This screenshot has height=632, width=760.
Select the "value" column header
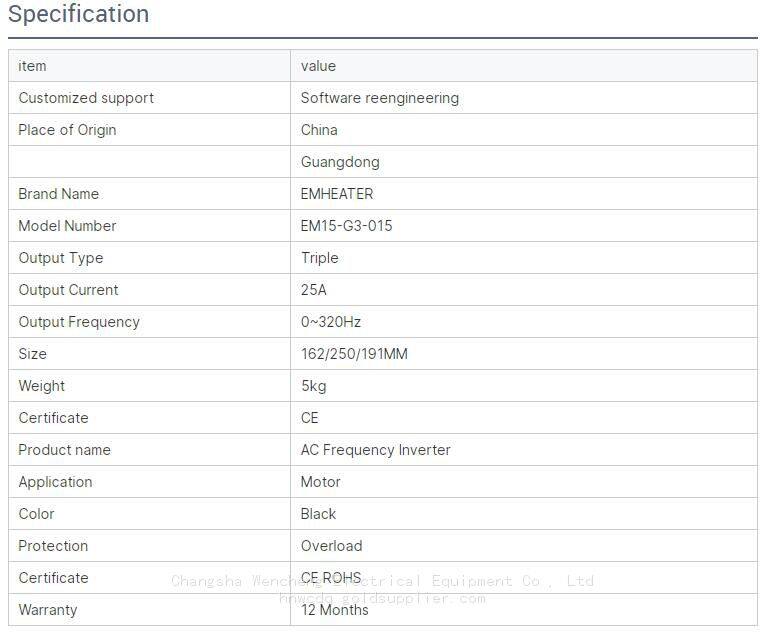click(x=318, y=66)
